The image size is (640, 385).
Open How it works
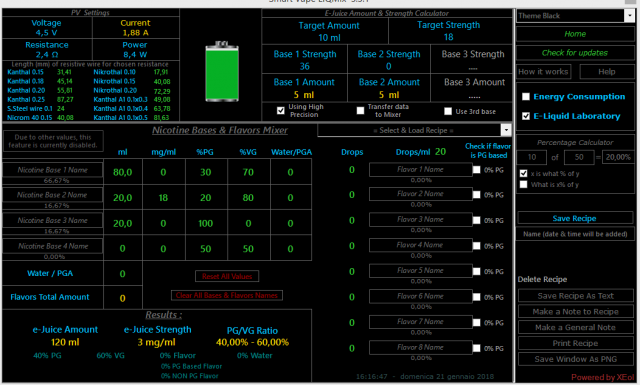(543, 72)
